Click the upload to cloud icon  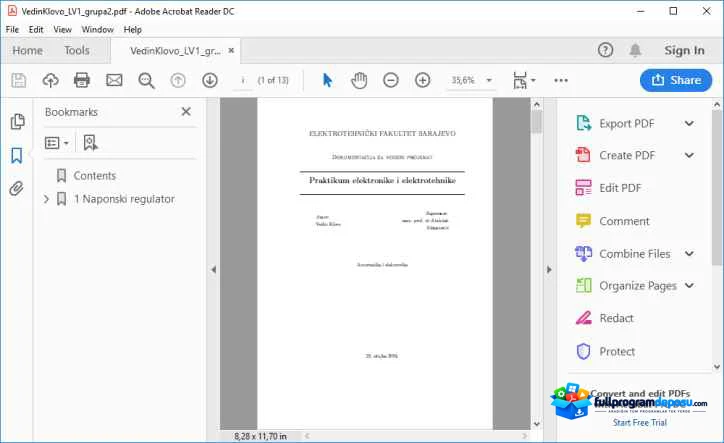(x=50, y=80)
